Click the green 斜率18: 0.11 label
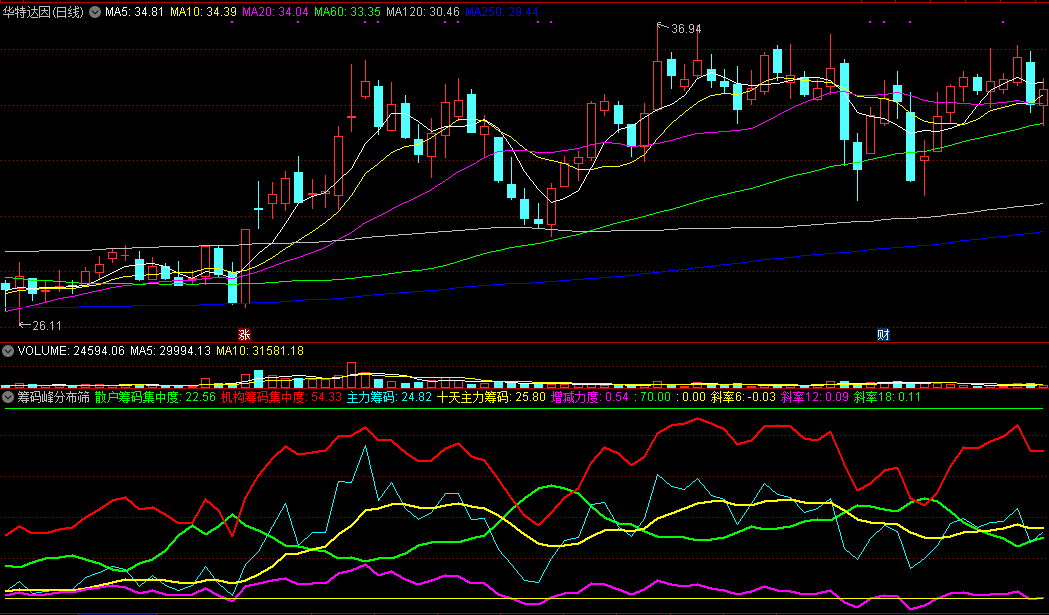 (887, 397)
